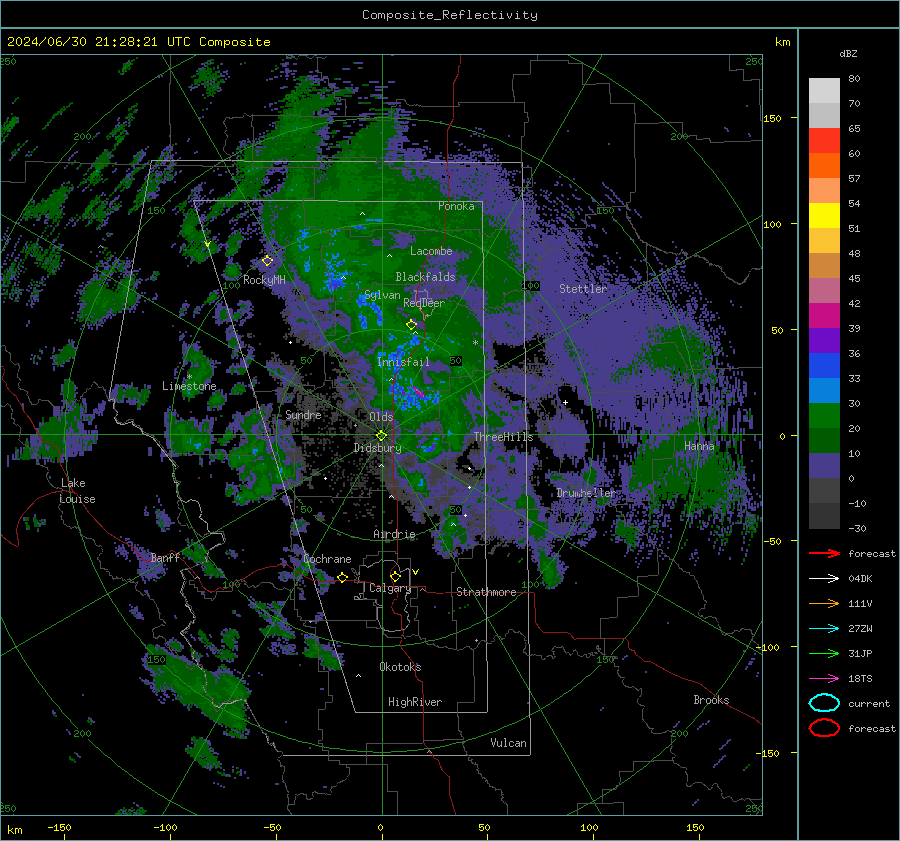The image size is (900, 841).
Task: Click the Hanna town label
Action: 699,446
